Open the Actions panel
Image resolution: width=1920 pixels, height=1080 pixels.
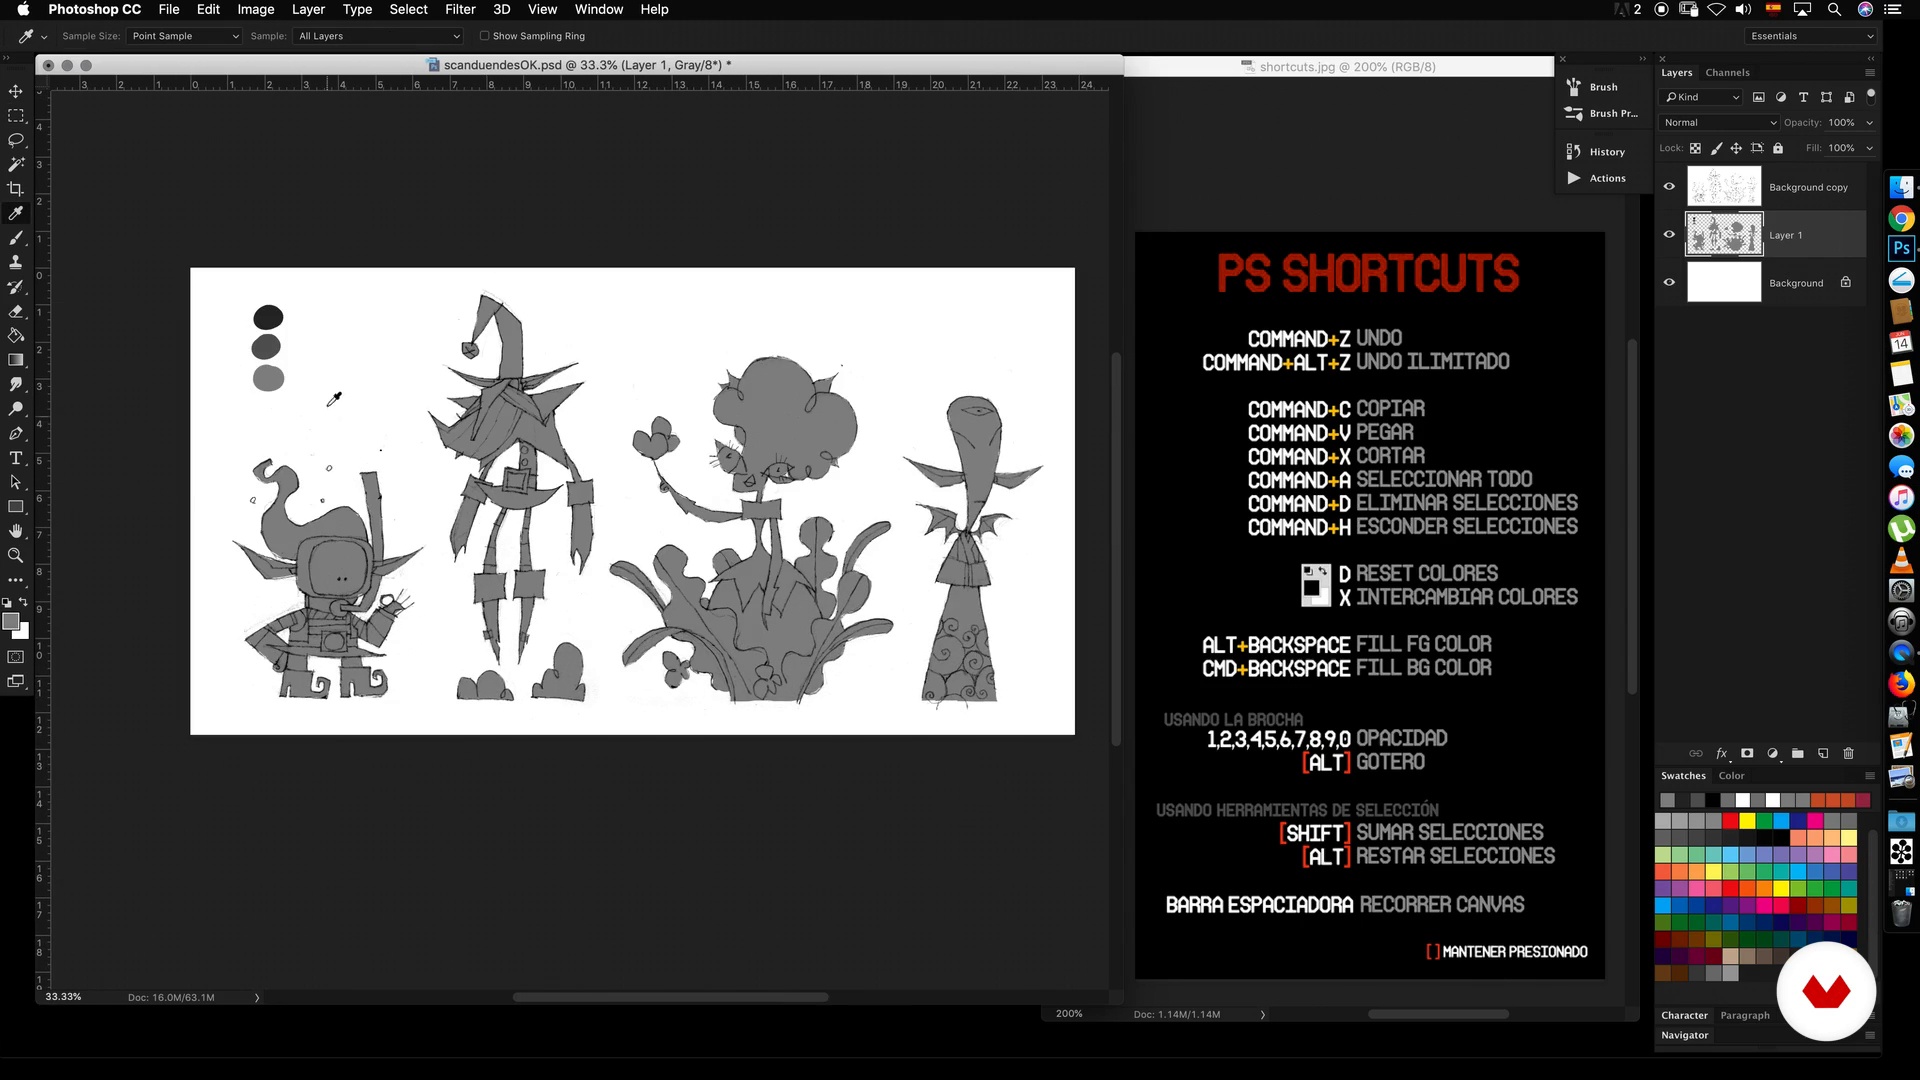1596,178
